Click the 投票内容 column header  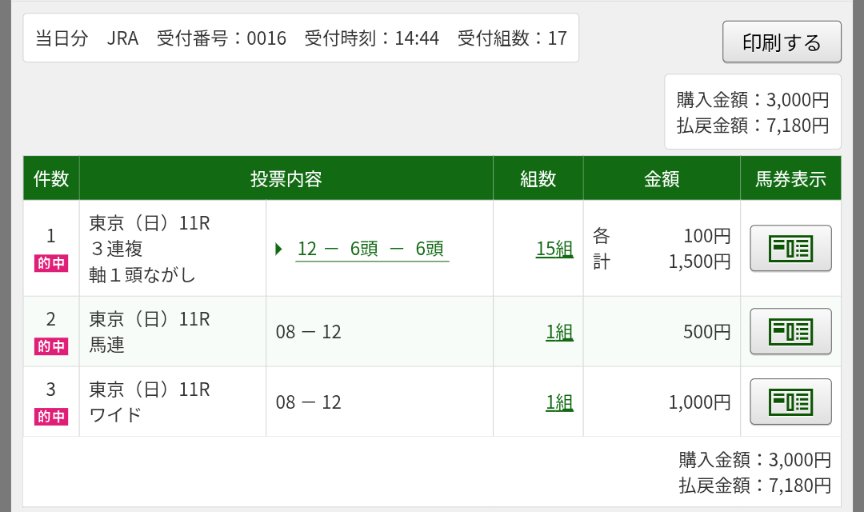286,179
